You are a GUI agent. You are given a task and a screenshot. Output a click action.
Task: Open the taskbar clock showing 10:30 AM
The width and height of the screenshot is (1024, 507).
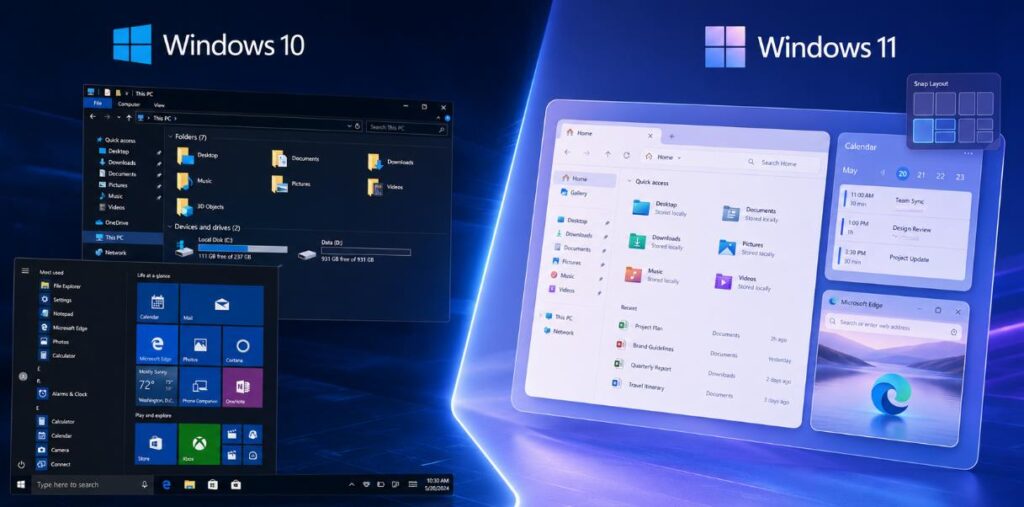437,485
